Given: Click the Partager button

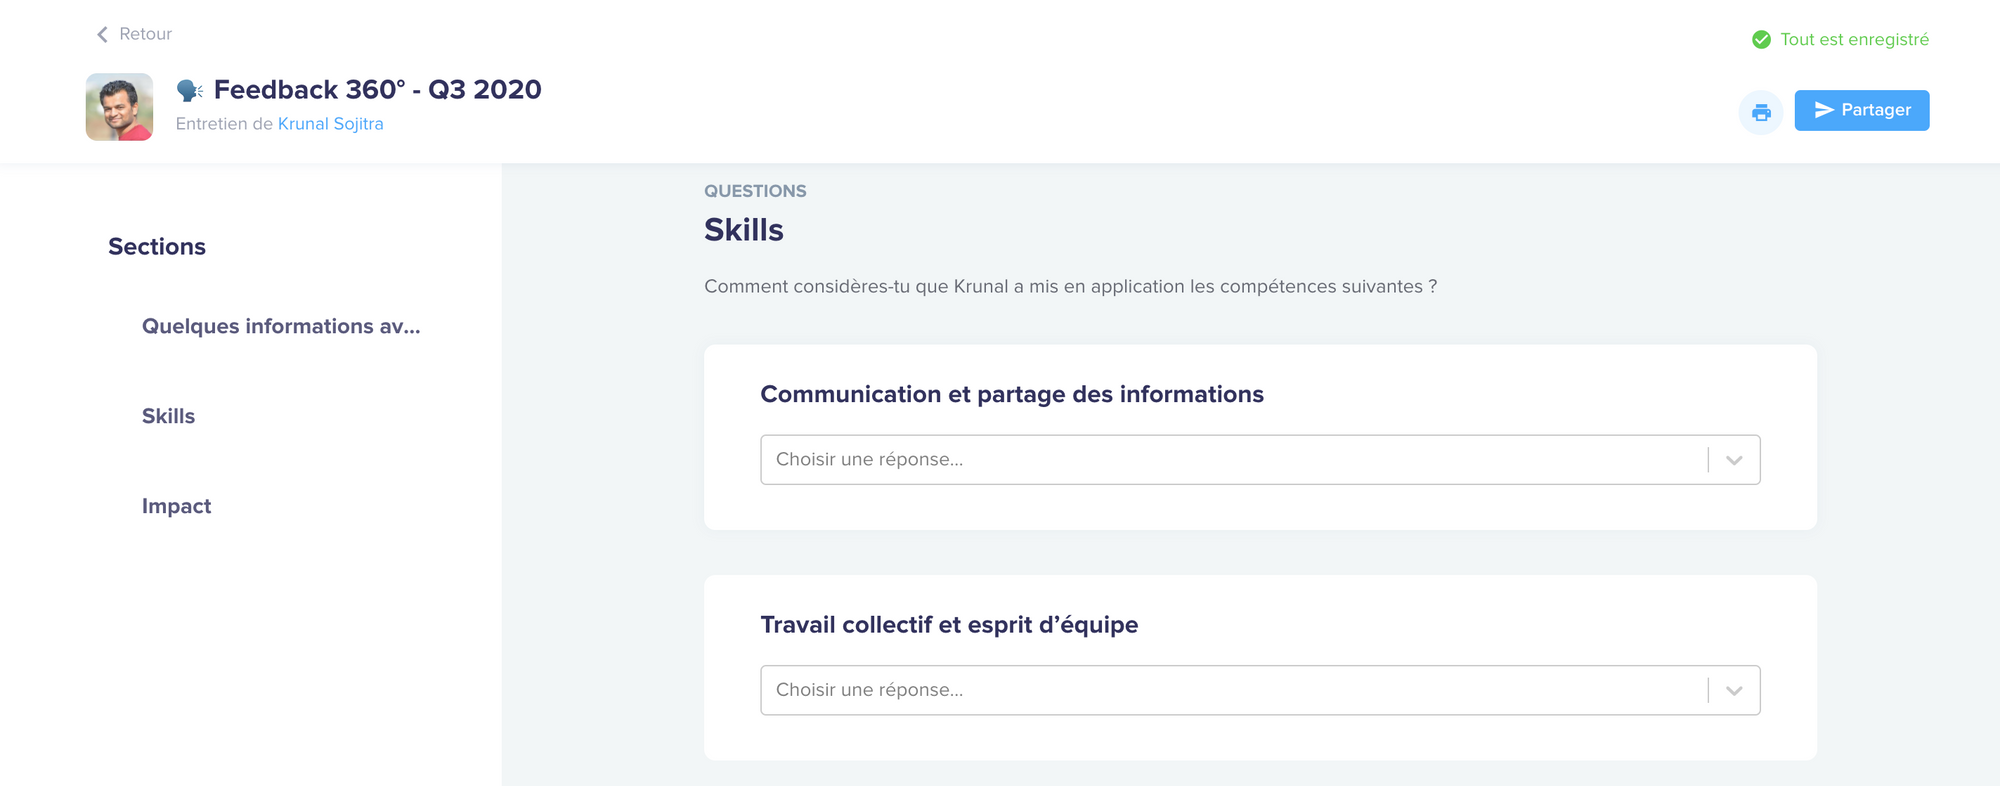Looking at the screenshot, I should coord(1861,110).
